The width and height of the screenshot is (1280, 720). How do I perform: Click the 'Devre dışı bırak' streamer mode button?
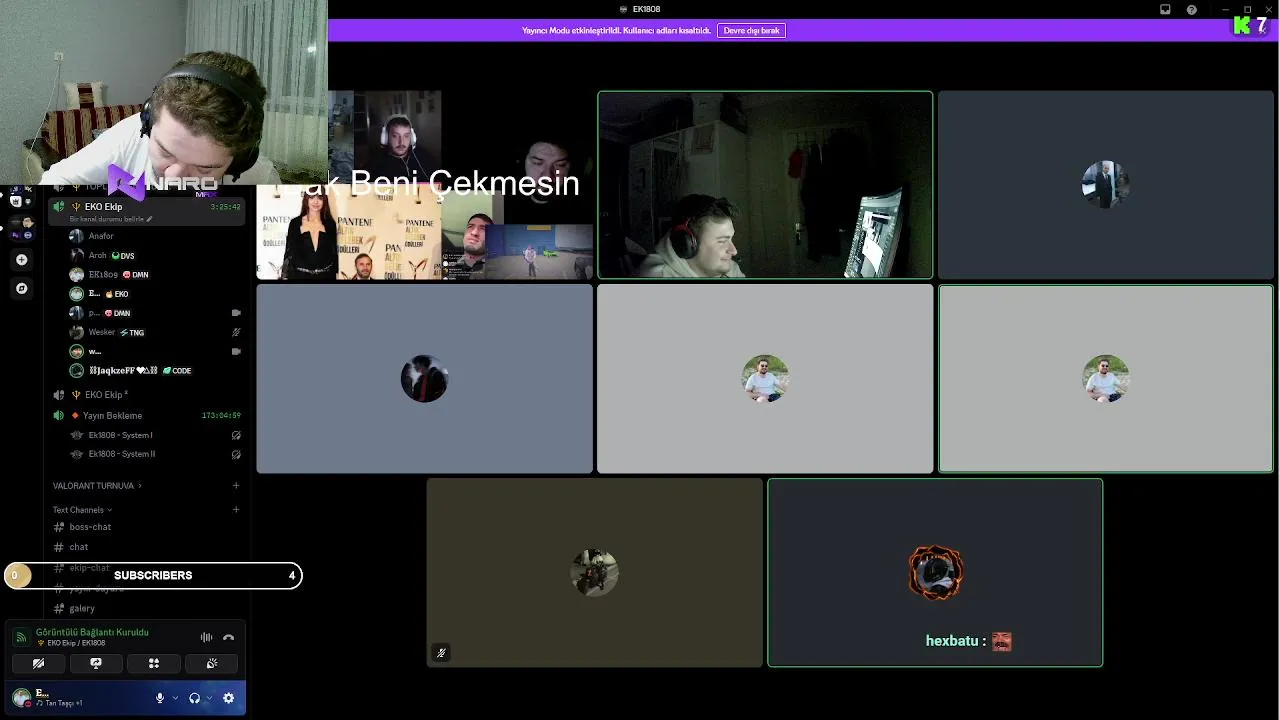(x=751, y=31)
